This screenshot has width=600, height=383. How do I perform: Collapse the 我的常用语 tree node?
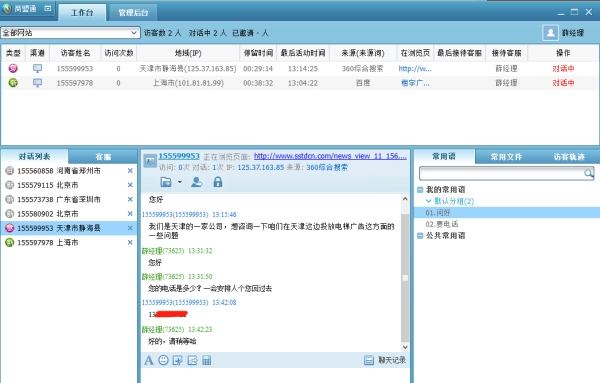[x=420, y=189]
